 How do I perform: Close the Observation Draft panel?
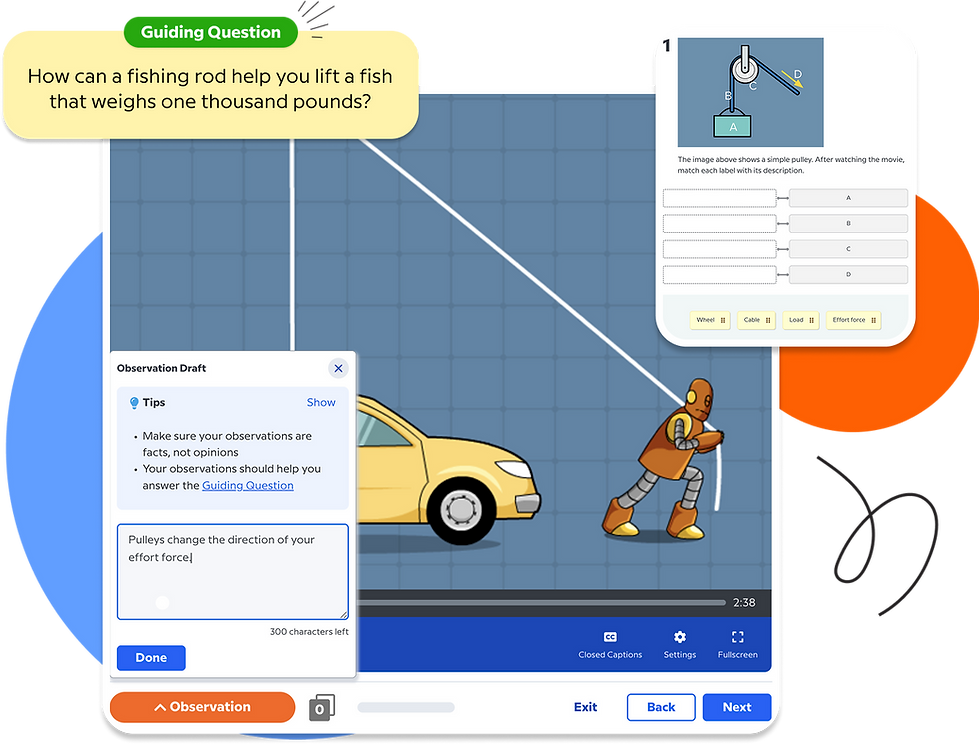pos(338,368)
